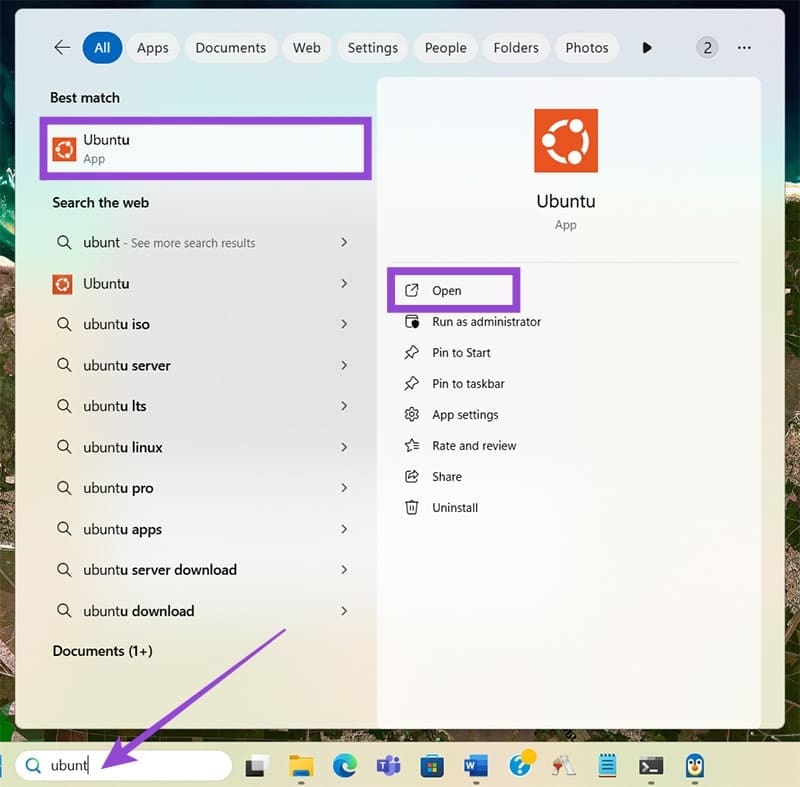Click the taskbar search box containing 'ubunt'
The height and width of the screenshot is (787, 800).
123,765
